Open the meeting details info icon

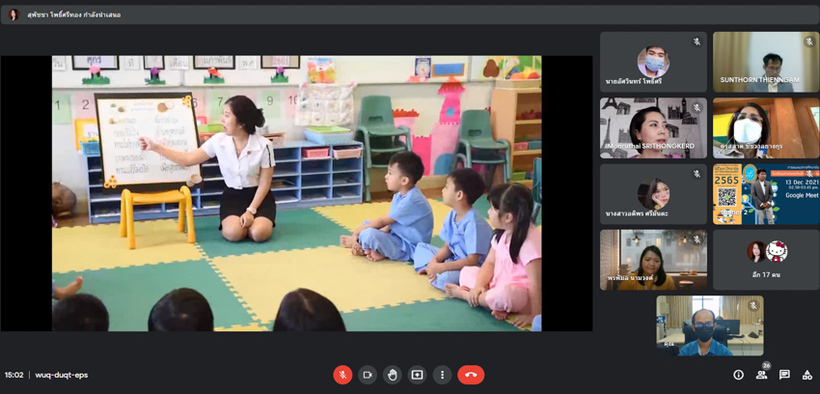click(738, 375)
